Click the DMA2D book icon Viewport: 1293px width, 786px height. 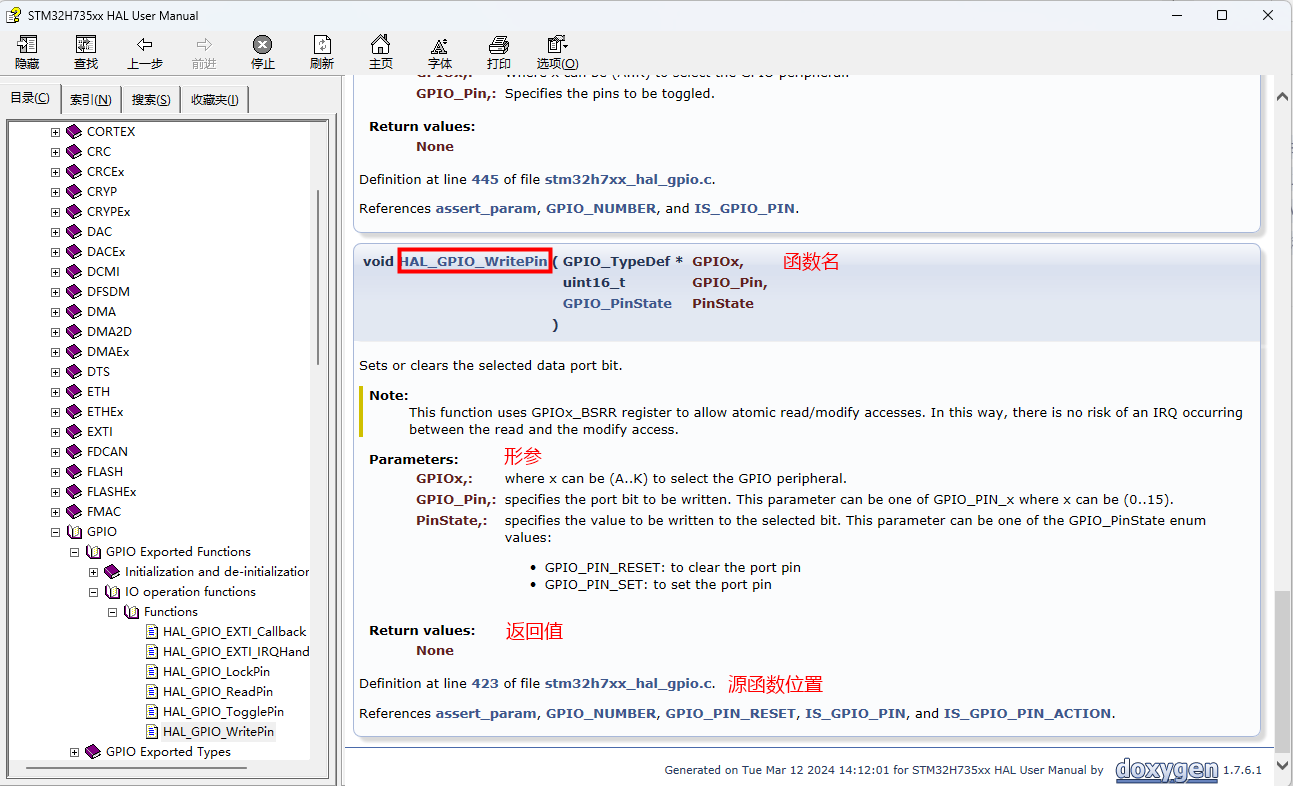pyautogui.click(x=74, y=332)
